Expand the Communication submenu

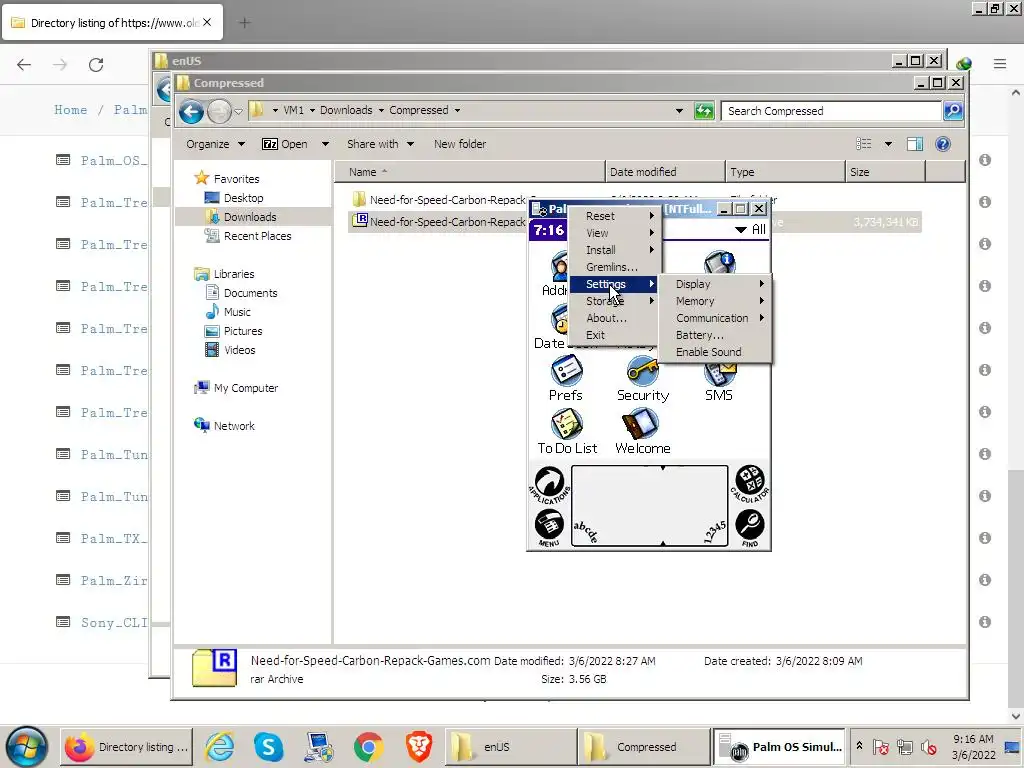tap(715, 318)
